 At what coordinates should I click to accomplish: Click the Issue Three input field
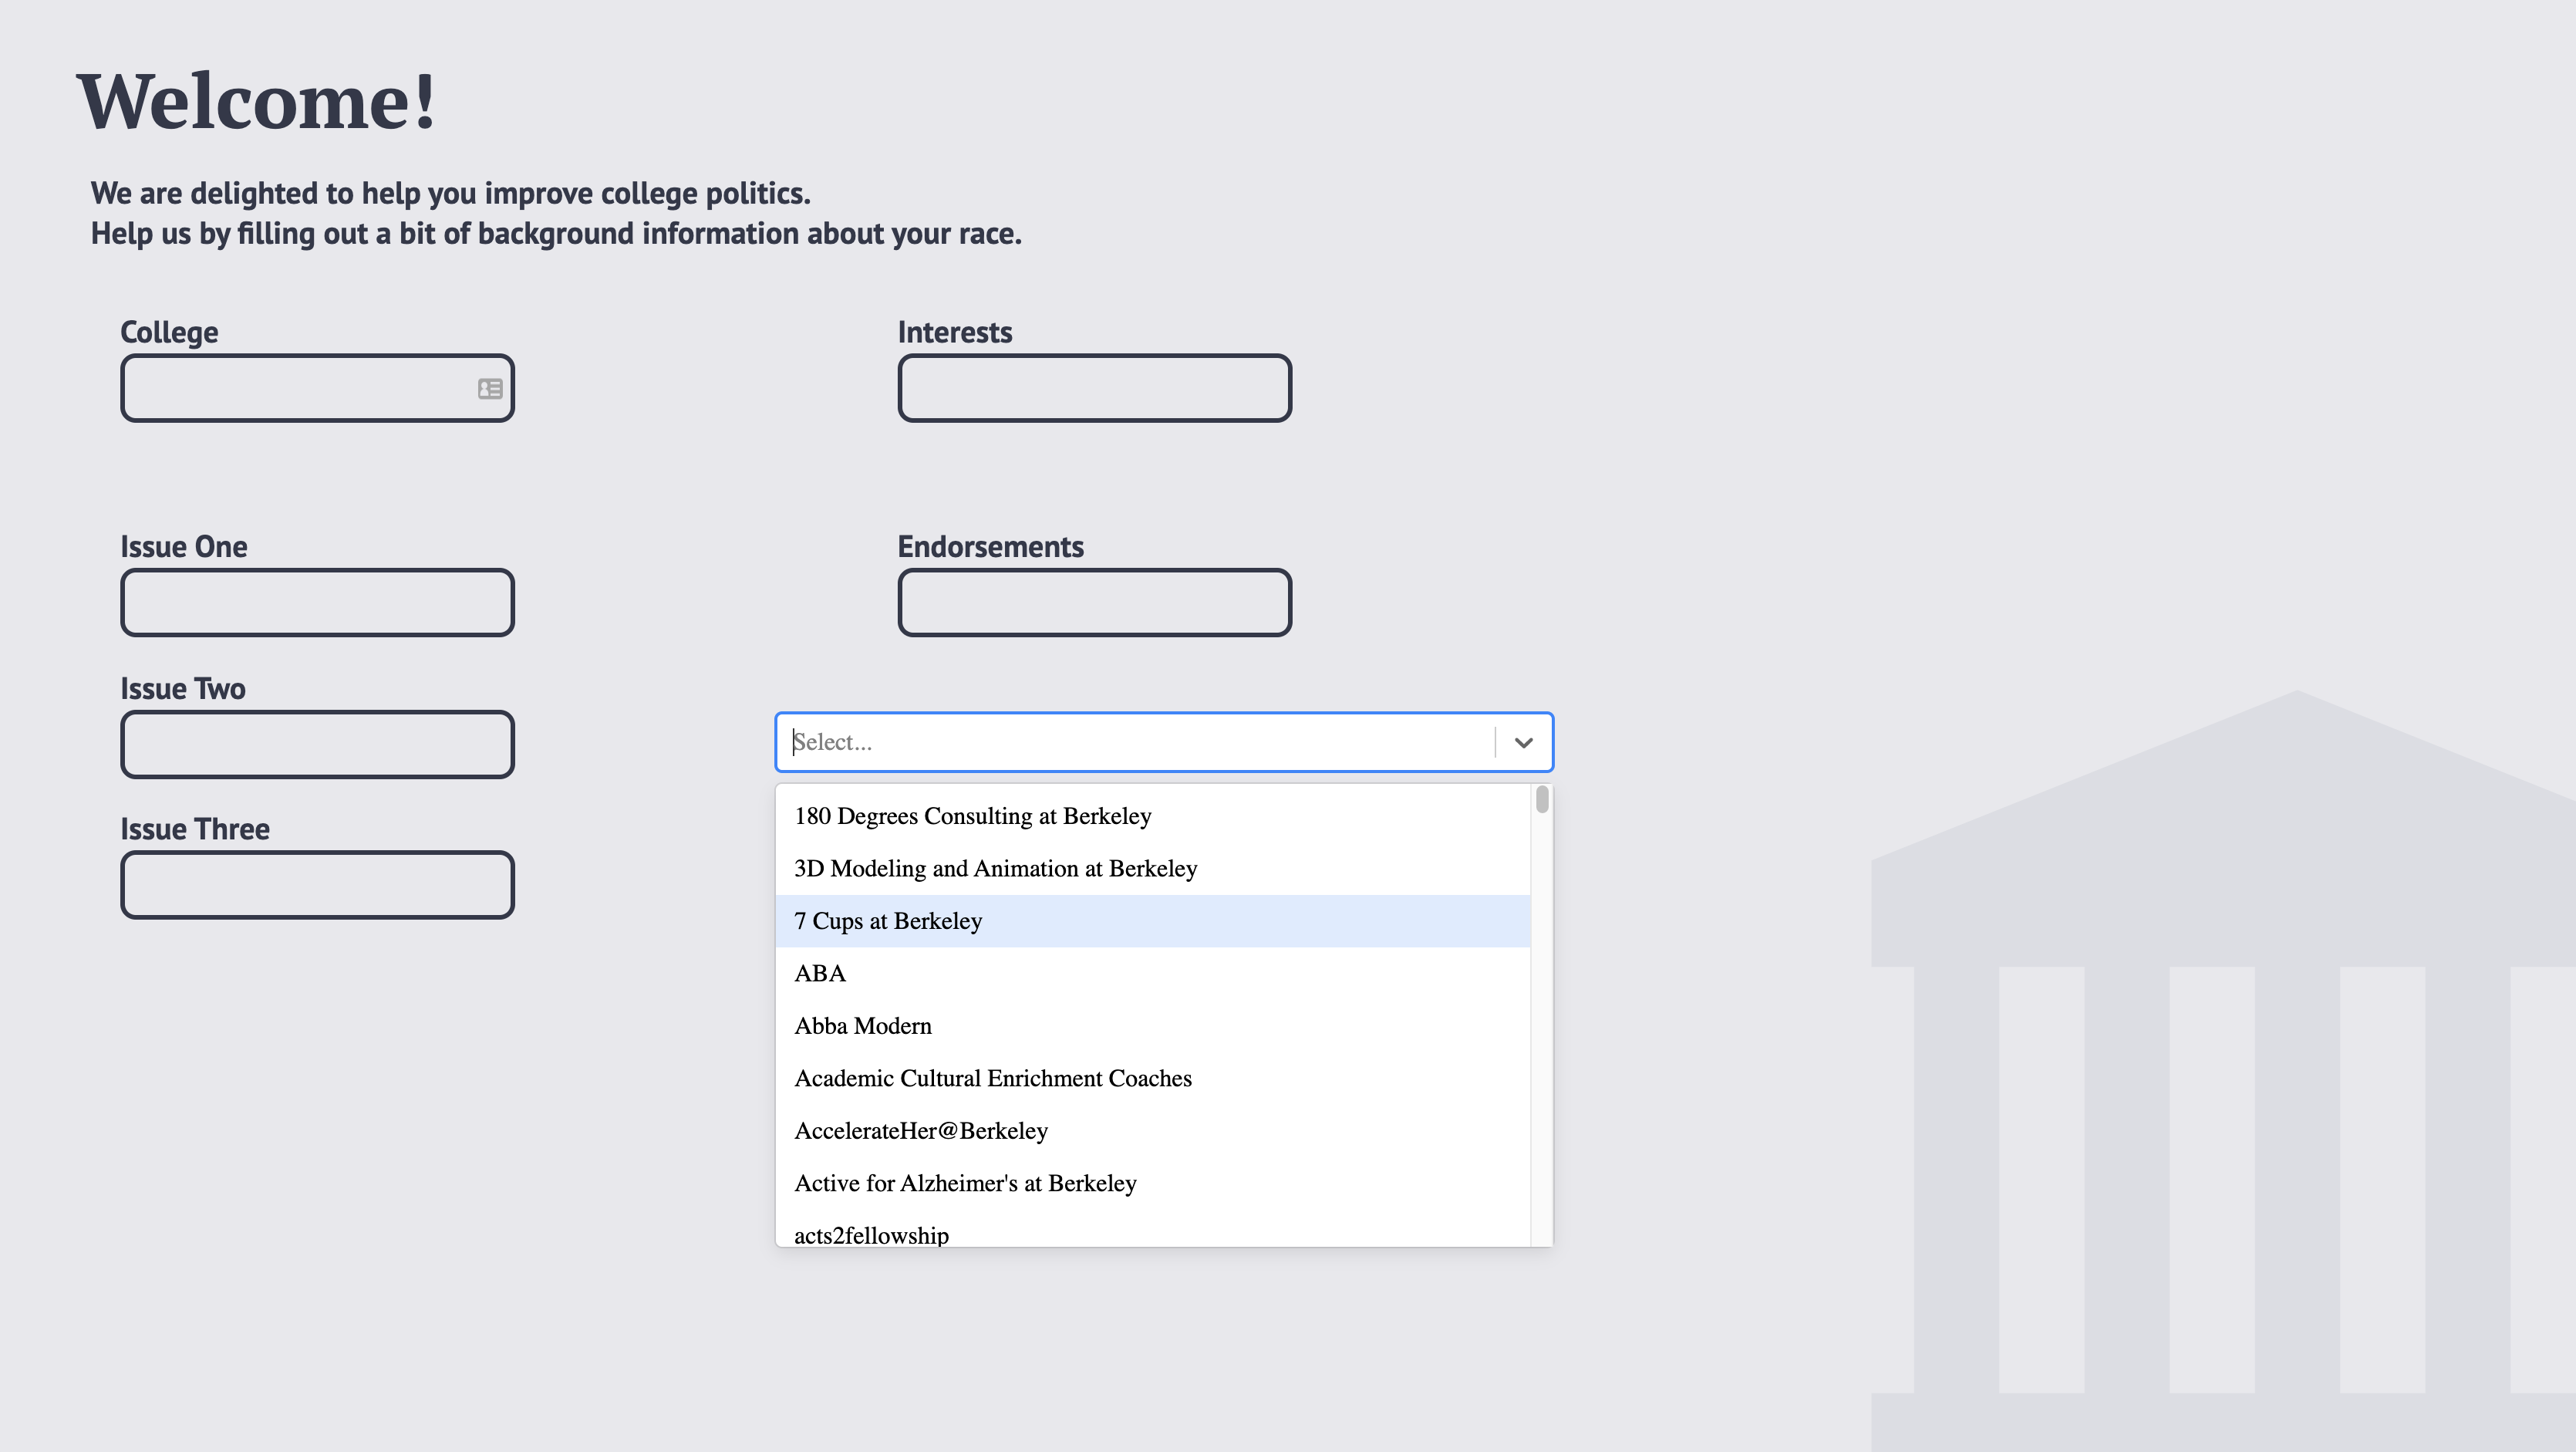click(317, 886)
